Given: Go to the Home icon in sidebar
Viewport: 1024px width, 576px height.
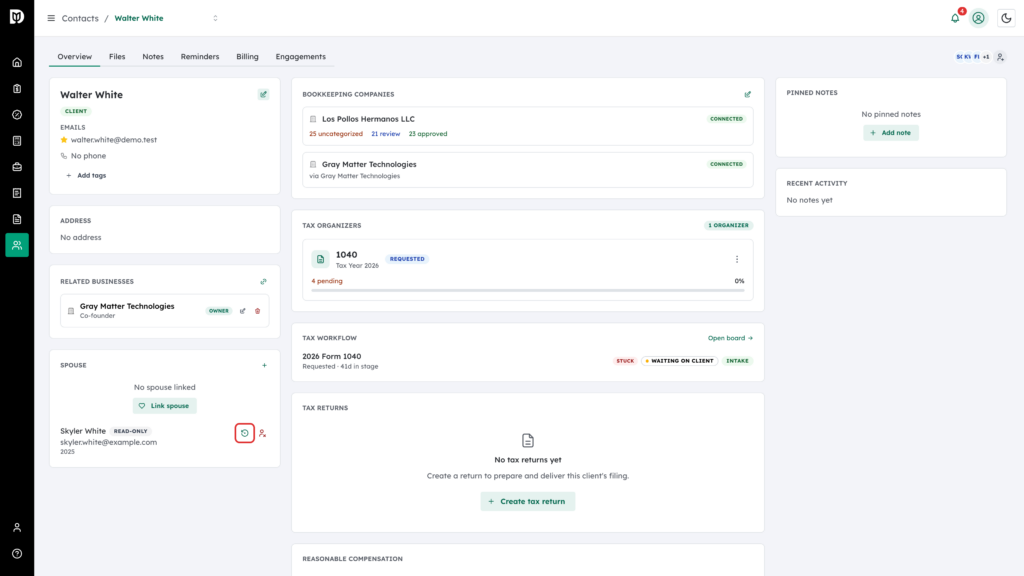Looking at the screenshot, I should coord(17,63).
